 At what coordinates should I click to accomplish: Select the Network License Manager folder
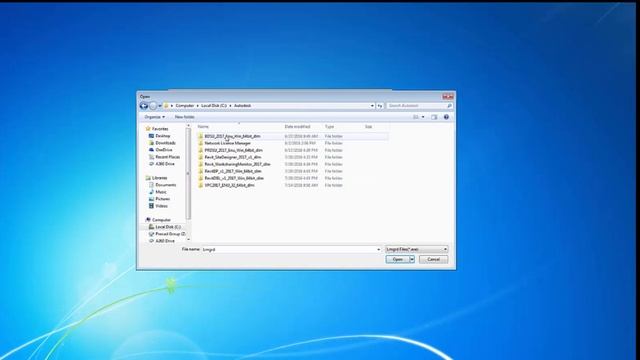click(292, 143)
